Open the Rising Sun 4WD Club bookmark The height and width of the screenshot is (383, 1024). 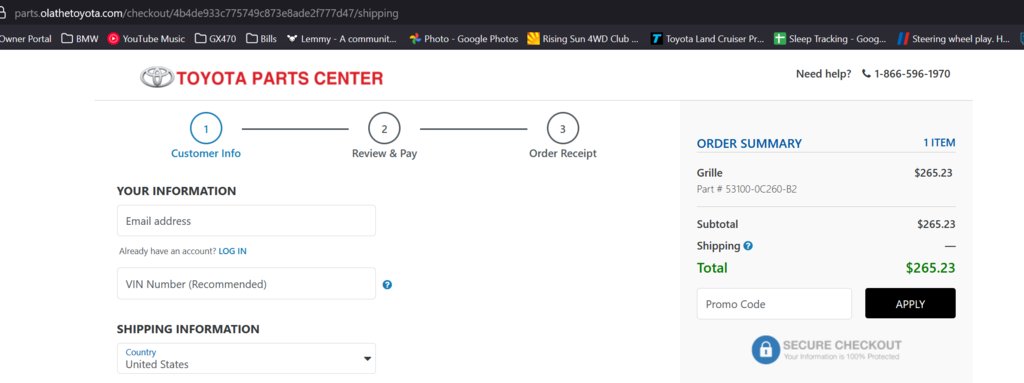pyautogui.click(x=583, y=39)
